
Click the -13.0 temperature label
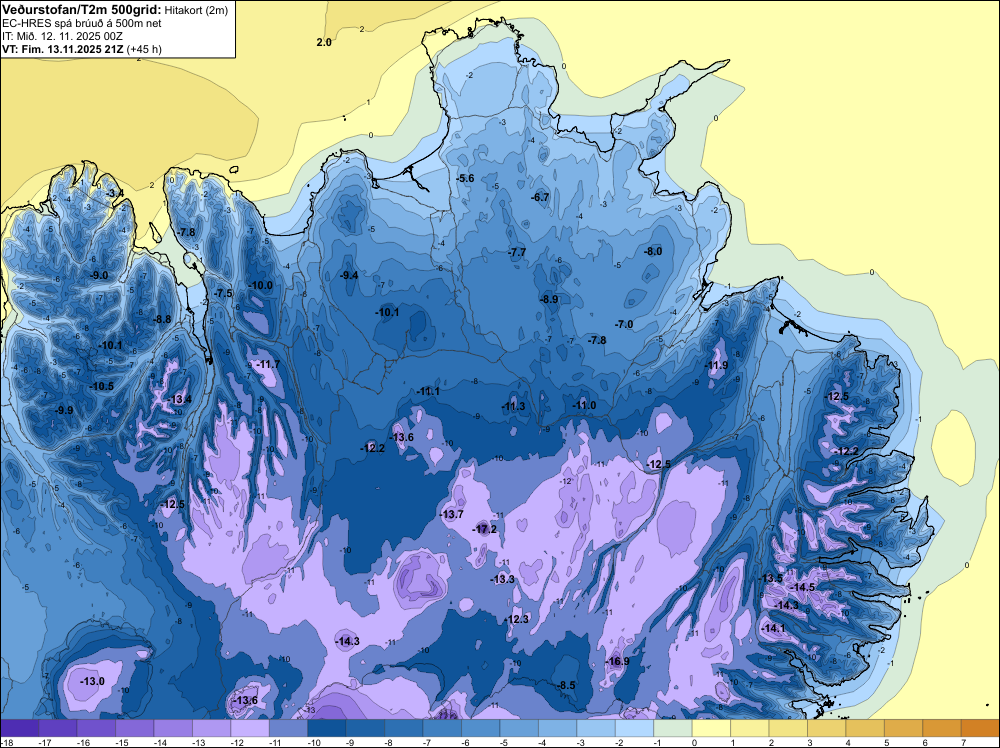(x=92, y=682)
